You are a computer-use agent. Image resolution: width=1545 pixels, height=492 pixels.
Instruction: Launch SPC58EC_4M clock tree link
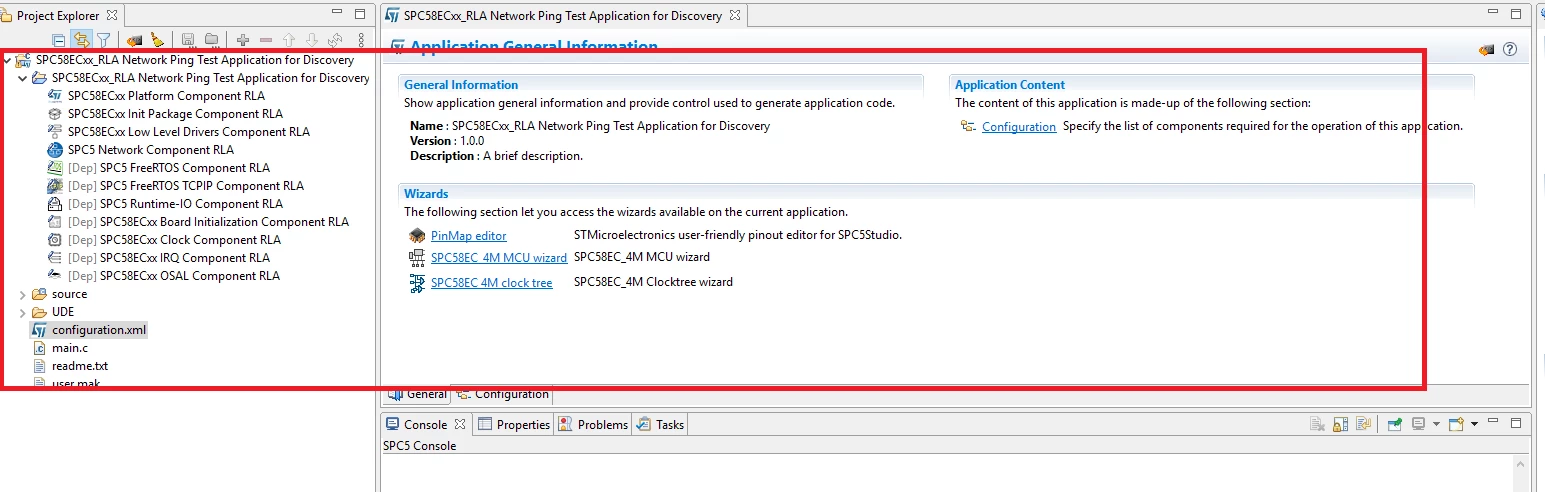pos(492,283)
